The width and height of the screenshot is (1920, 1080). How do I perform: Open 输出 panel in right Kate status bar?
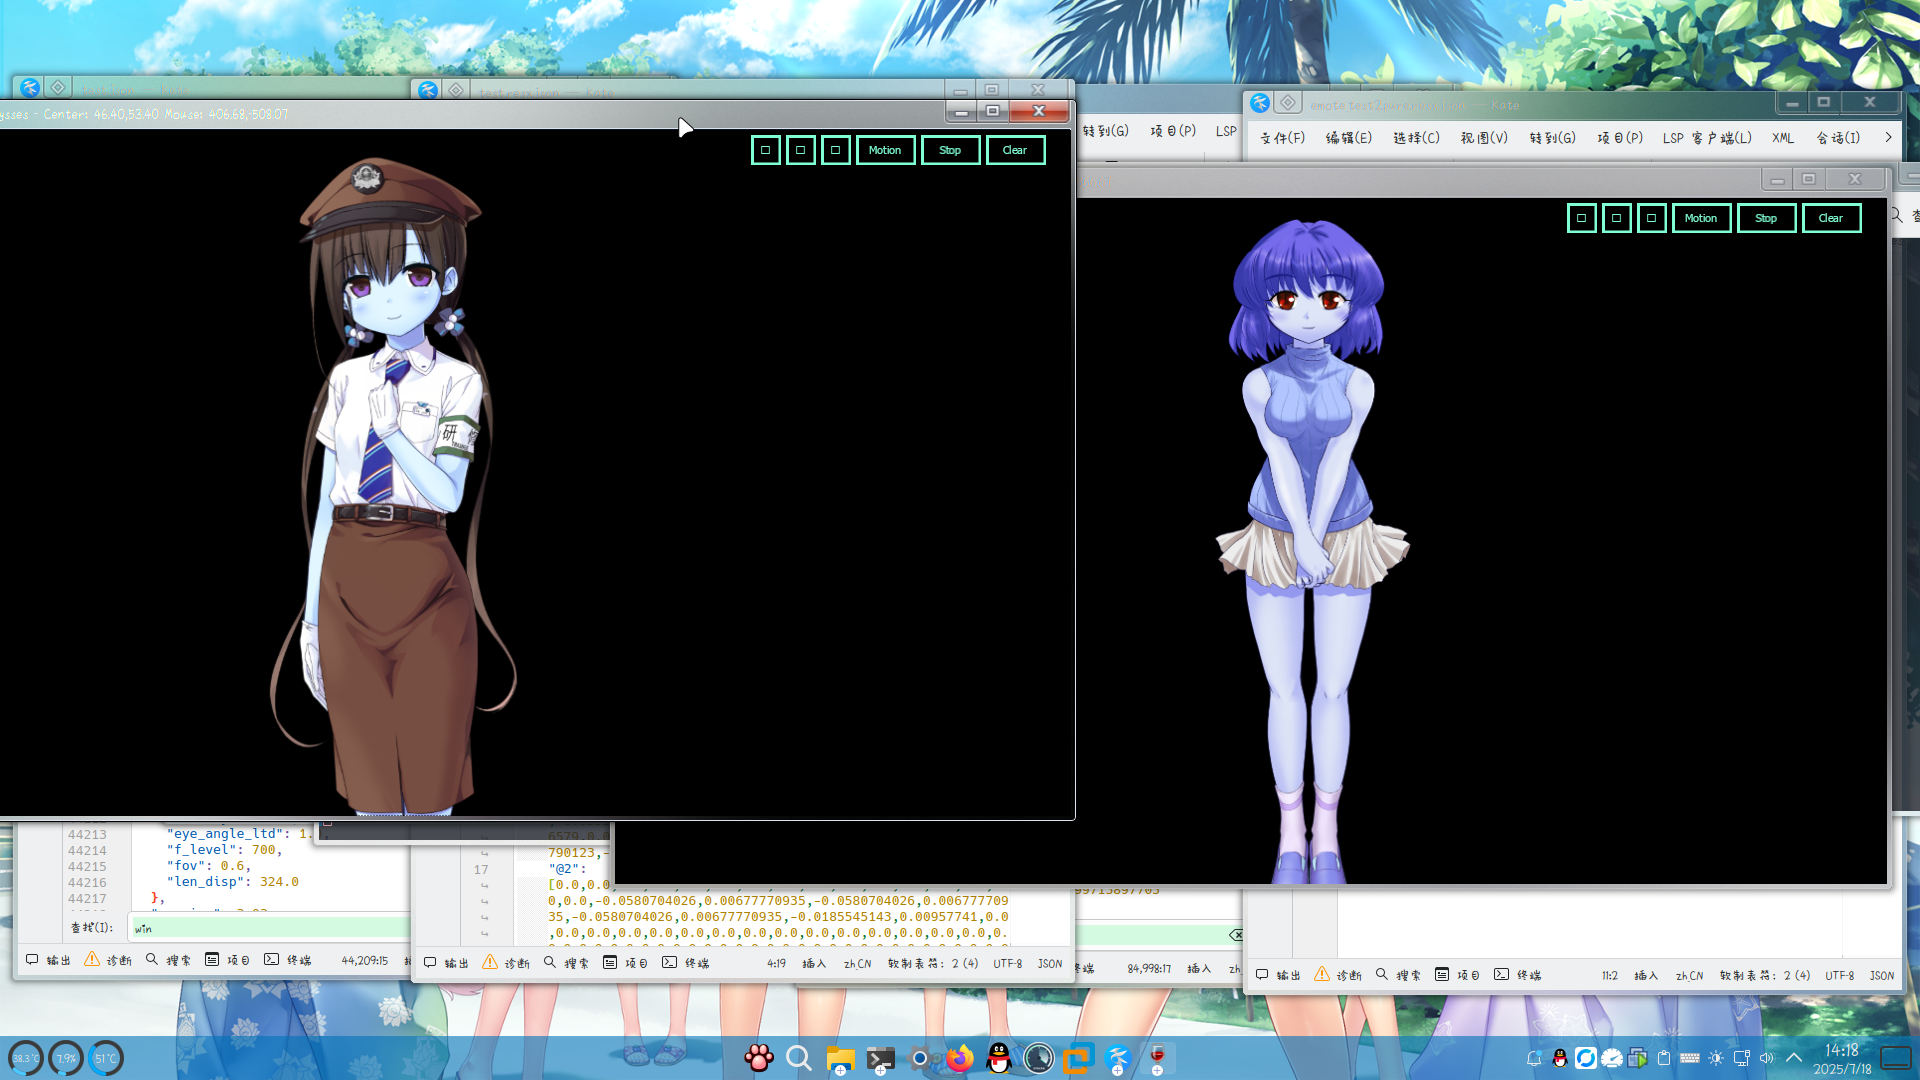click(x=1278, y=975)
